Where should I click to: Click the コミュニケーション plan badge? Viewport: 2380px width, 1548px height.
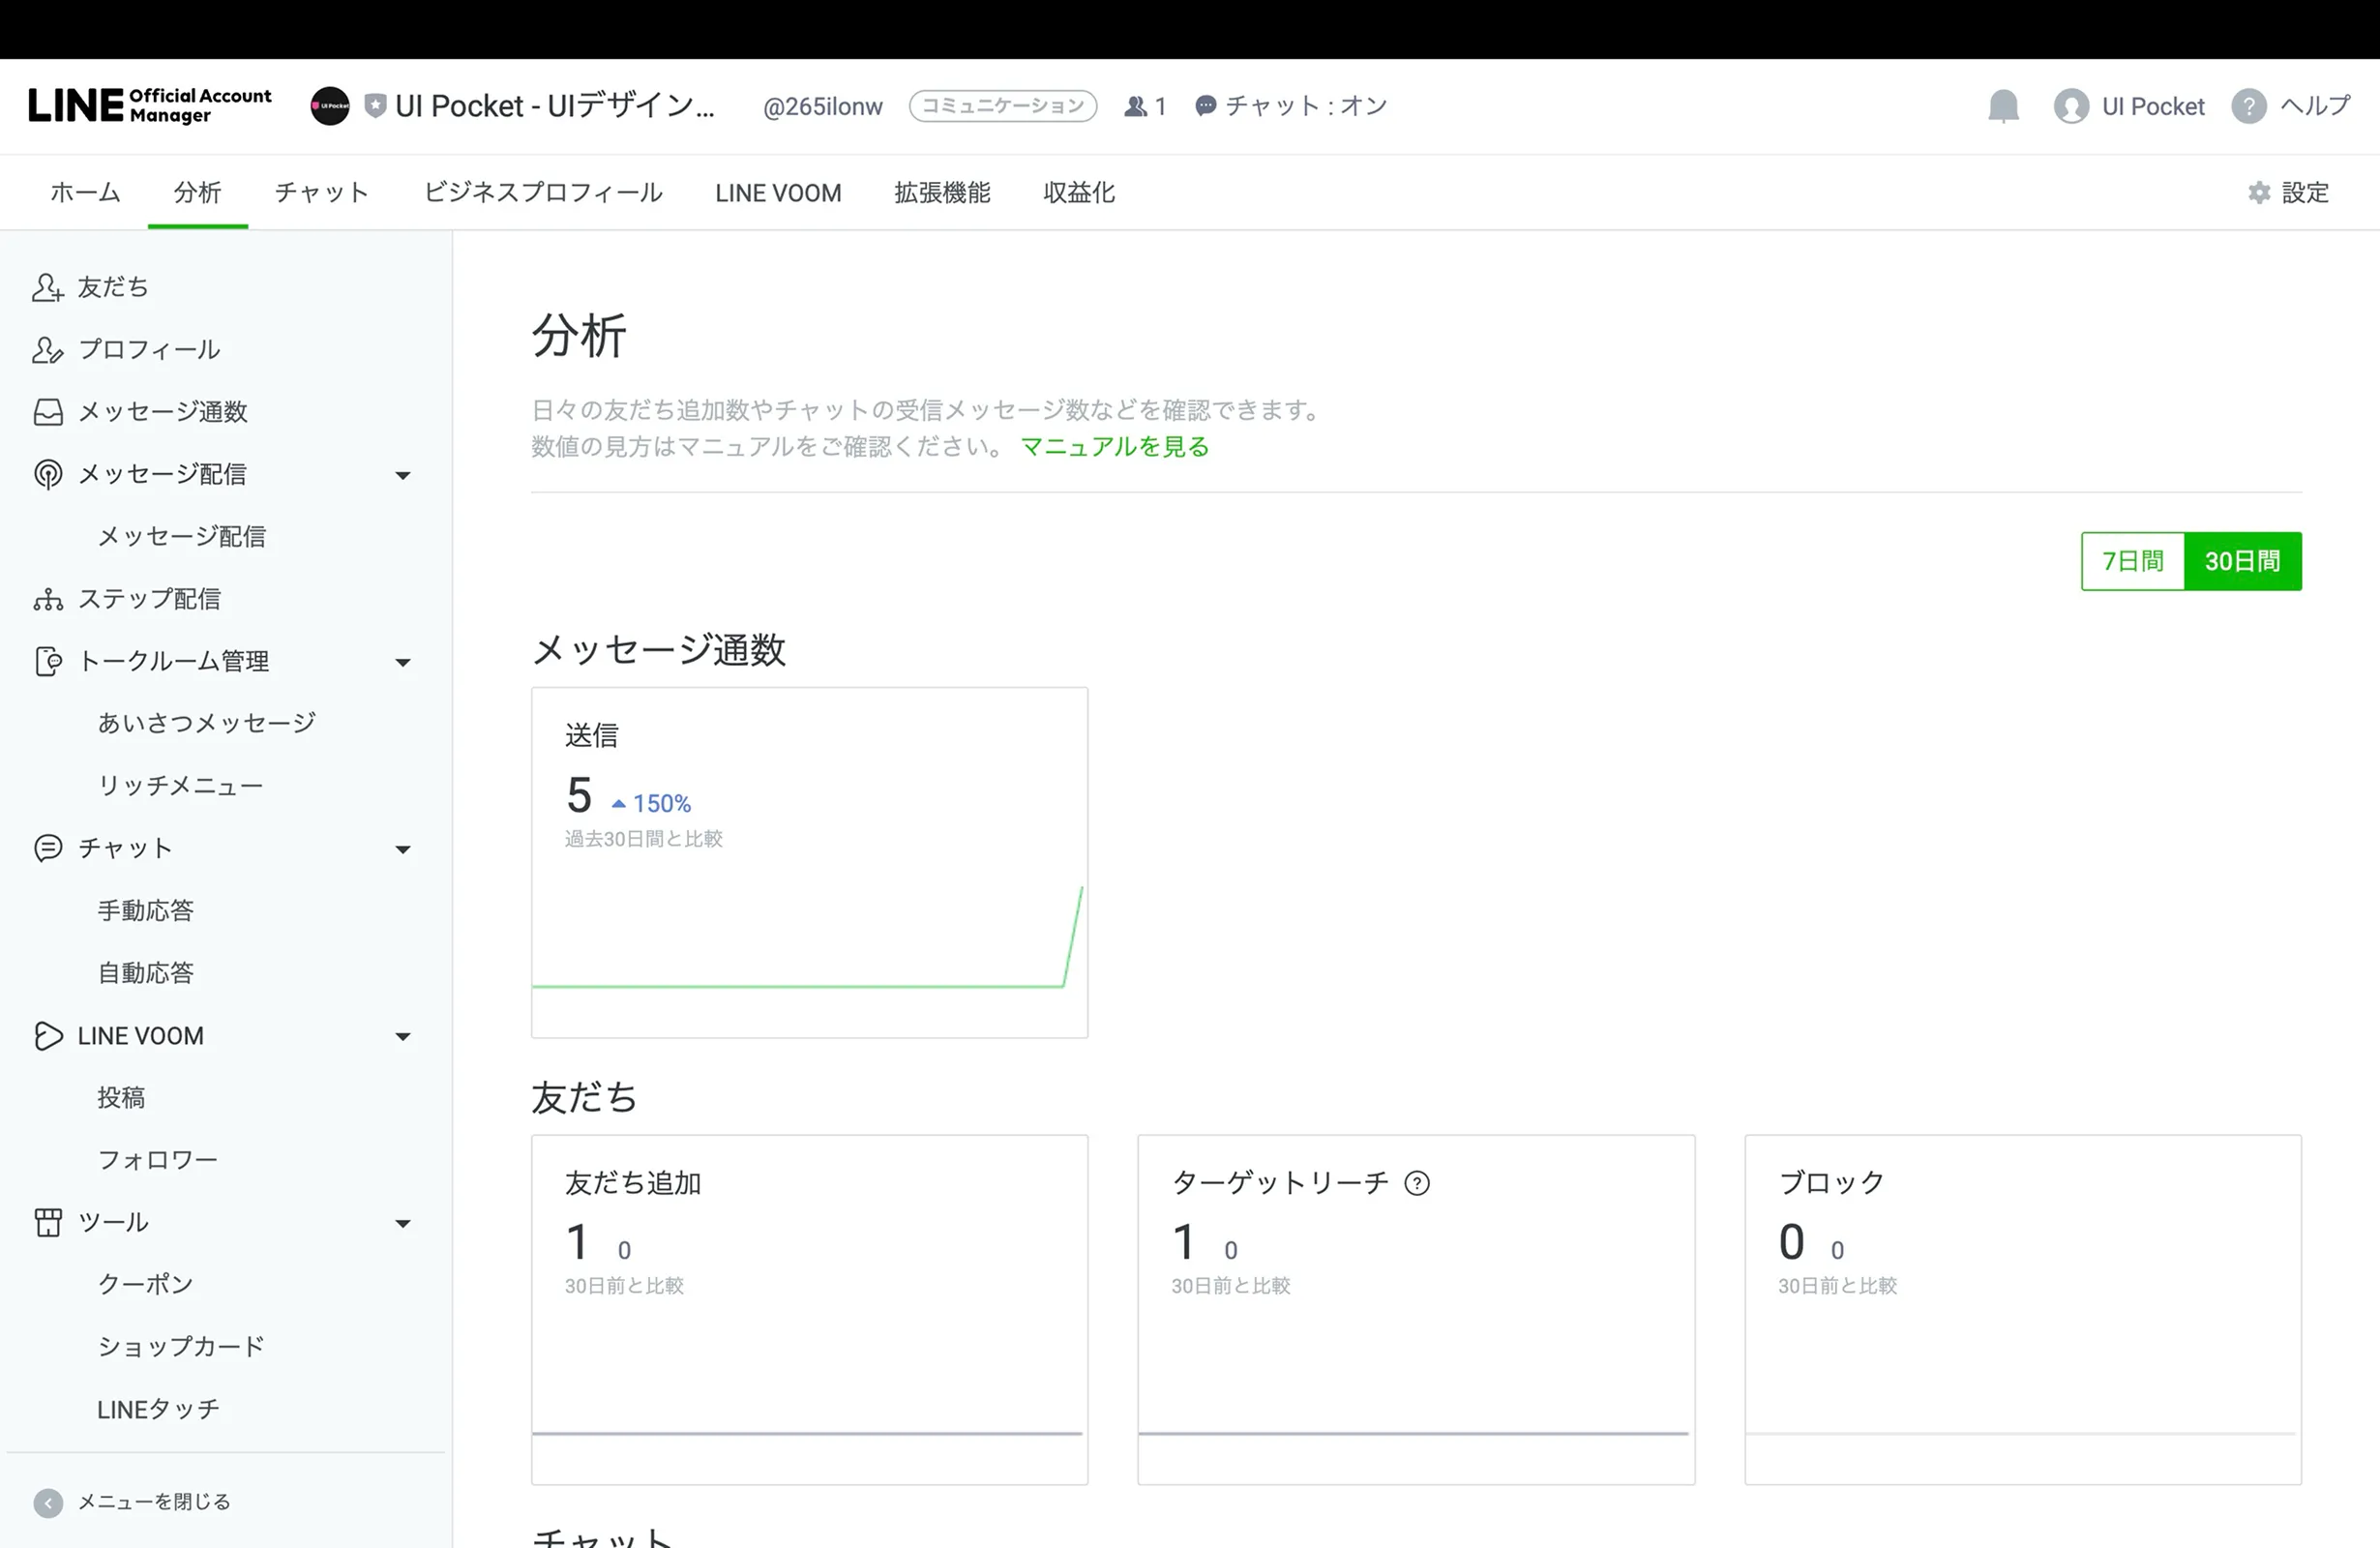pyautogui.click(x=1002, y=106)
